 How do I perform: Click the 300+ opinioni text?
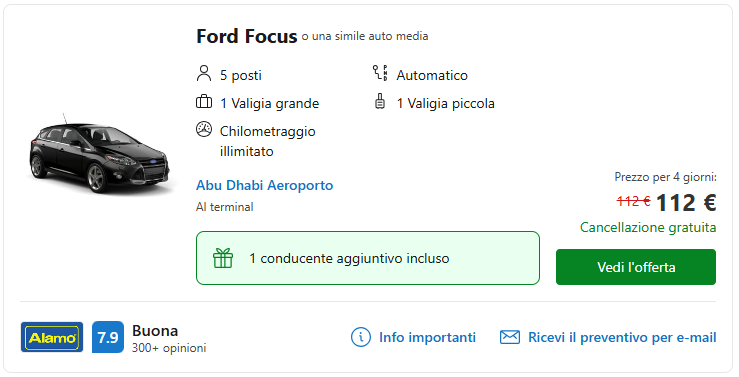point(169,348)
